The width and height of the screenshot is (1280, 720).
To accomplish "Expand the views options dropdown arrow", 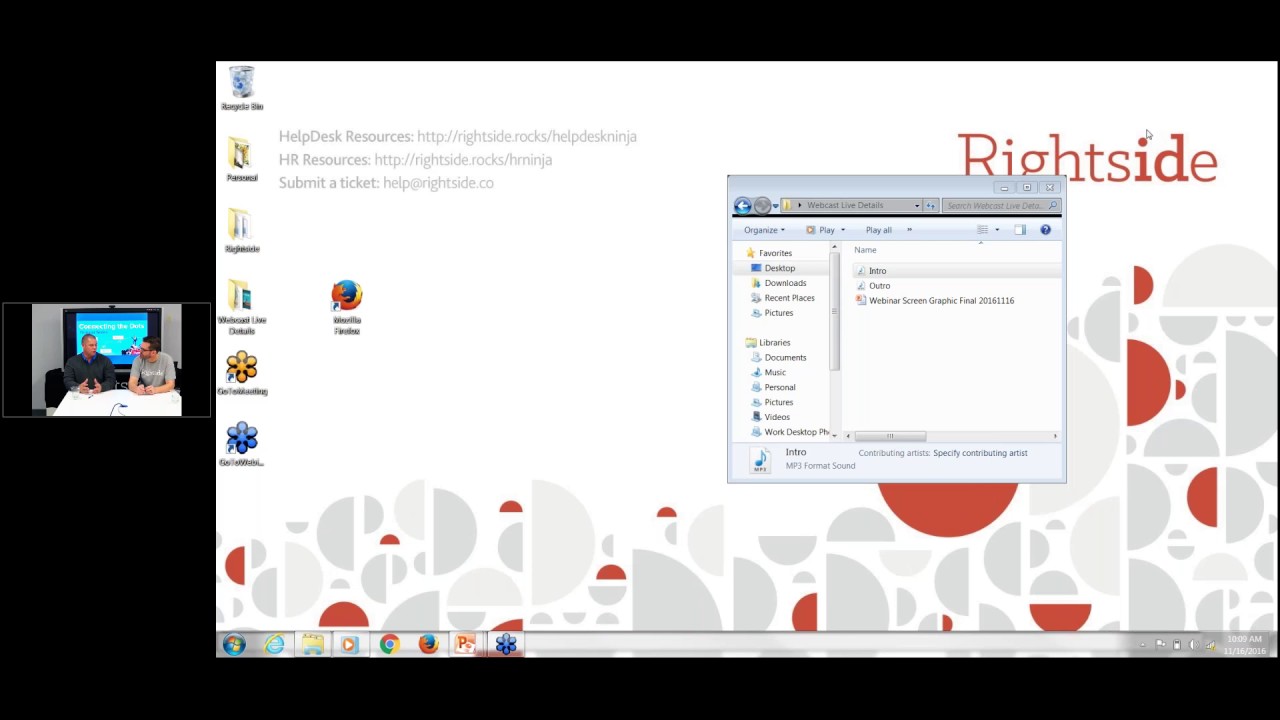I will pos(996,230).
